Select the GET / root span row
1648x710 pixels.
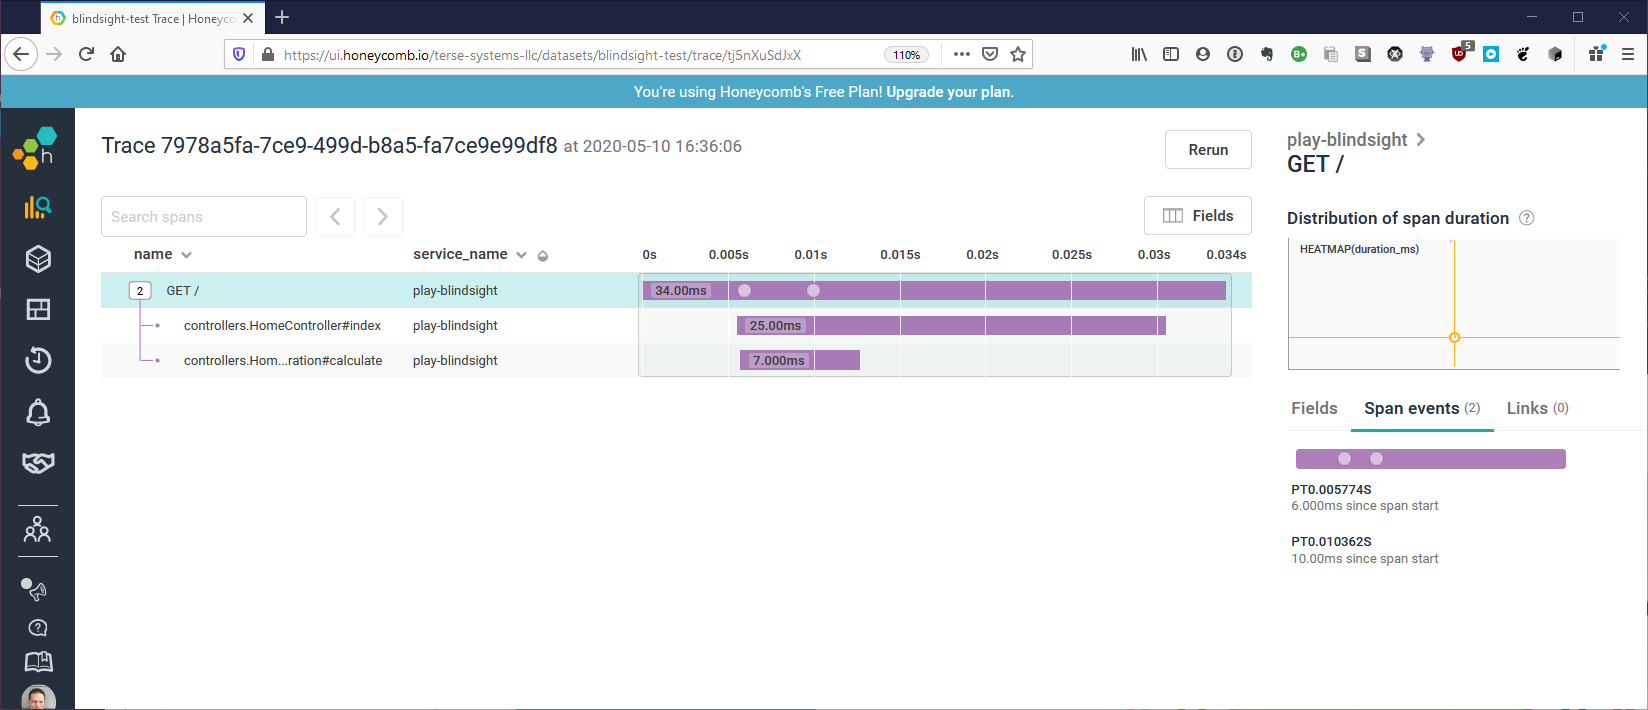click(x=676, y=291)
